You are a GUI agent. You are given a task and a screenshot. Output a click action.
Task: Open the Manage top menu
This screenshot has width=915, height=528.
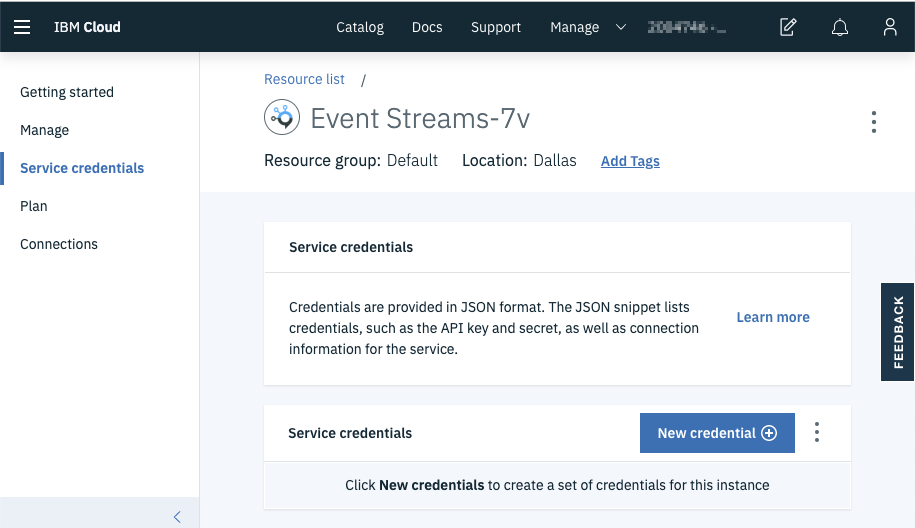[574, 27]
